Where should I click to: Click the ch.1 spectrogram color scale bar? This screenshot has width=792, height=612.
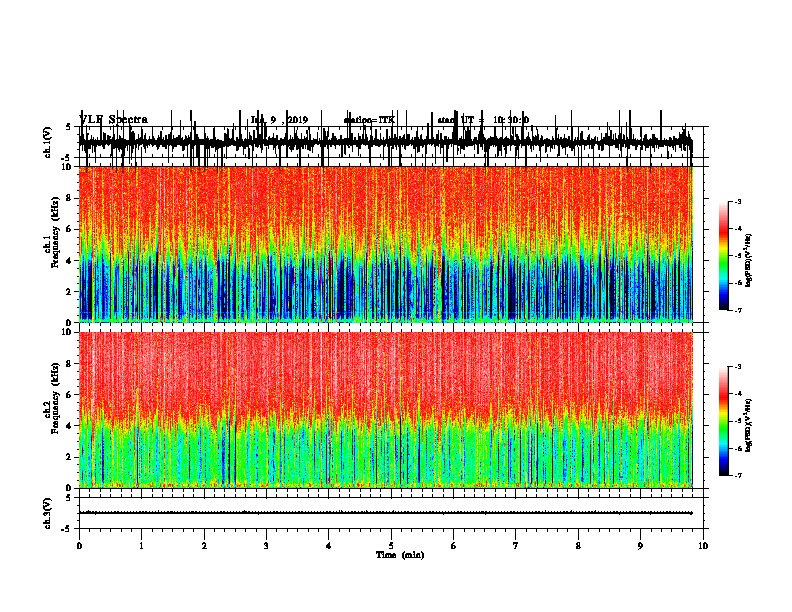723,256
